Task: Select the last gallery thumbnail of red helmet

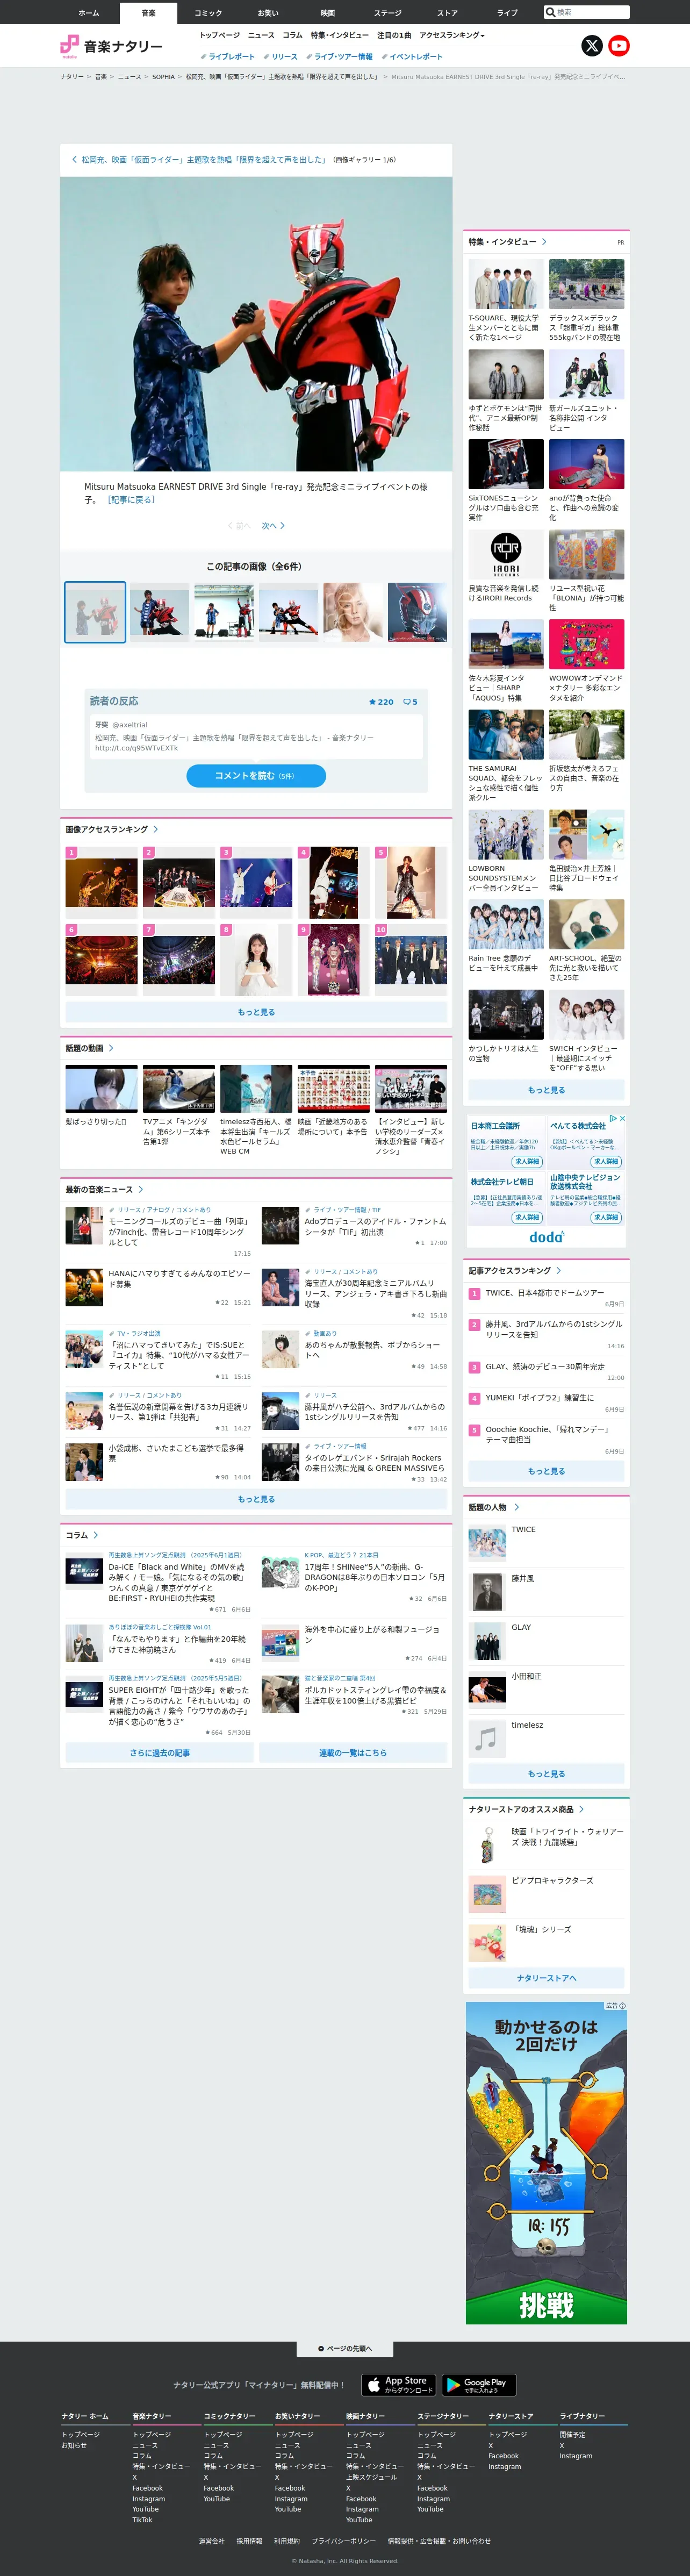Action: point(418,612)
